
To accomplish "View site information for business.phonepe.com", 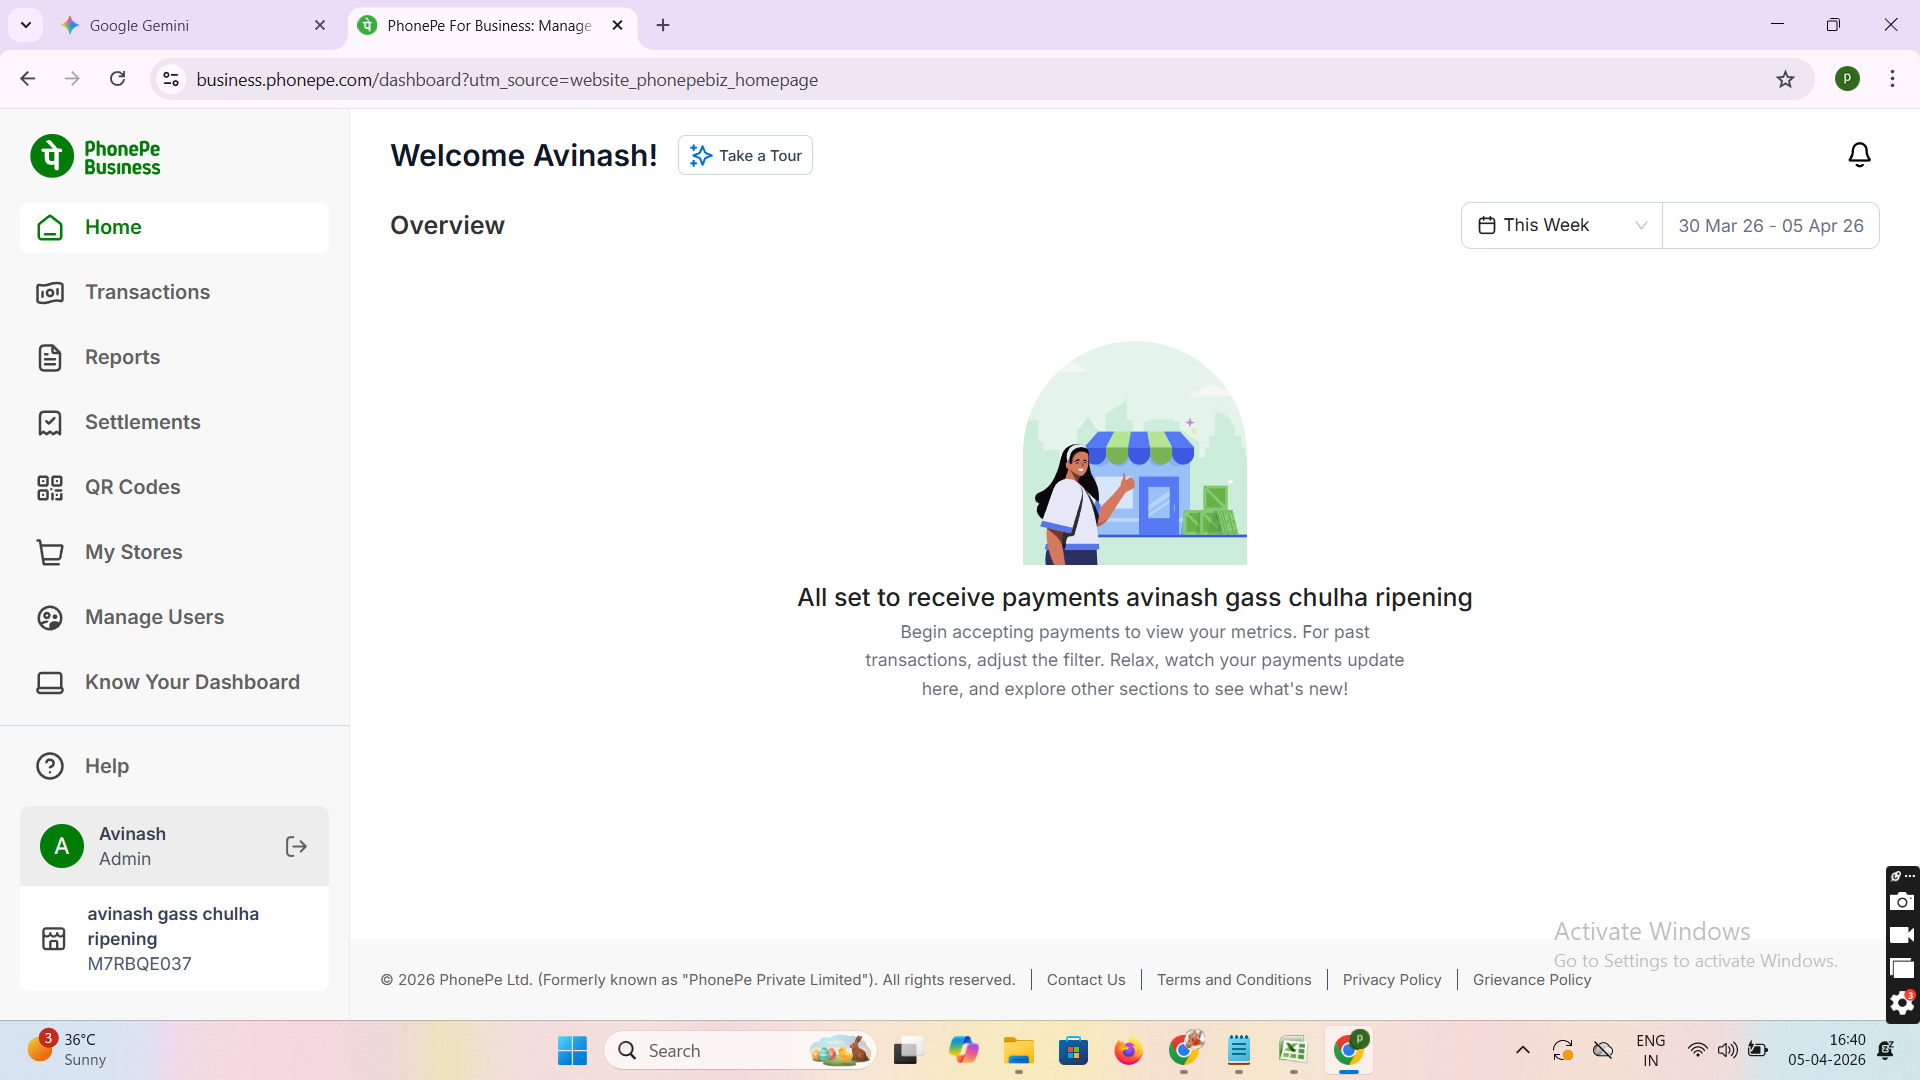I will point(171,79).
